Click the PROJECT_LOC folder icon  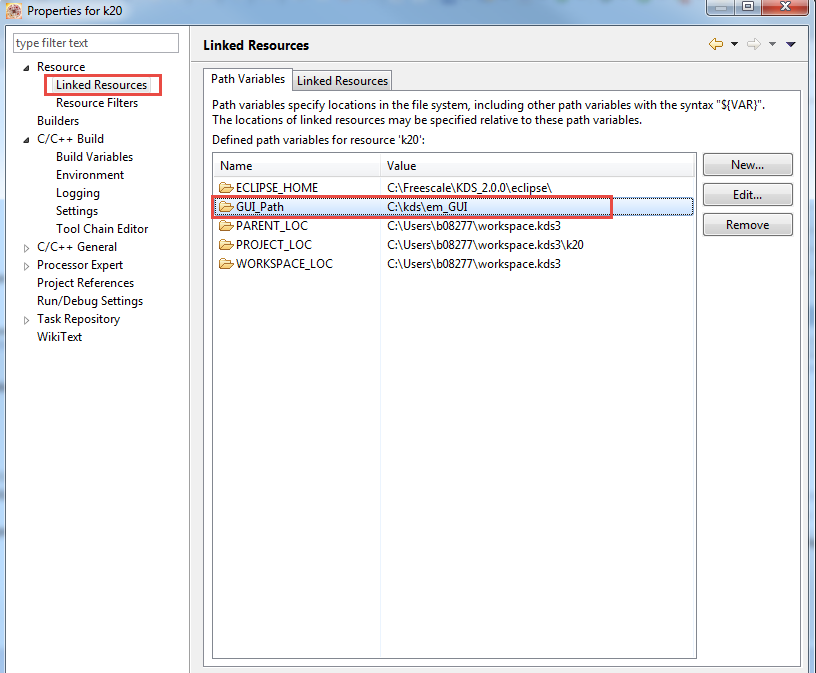coord(226,245)
